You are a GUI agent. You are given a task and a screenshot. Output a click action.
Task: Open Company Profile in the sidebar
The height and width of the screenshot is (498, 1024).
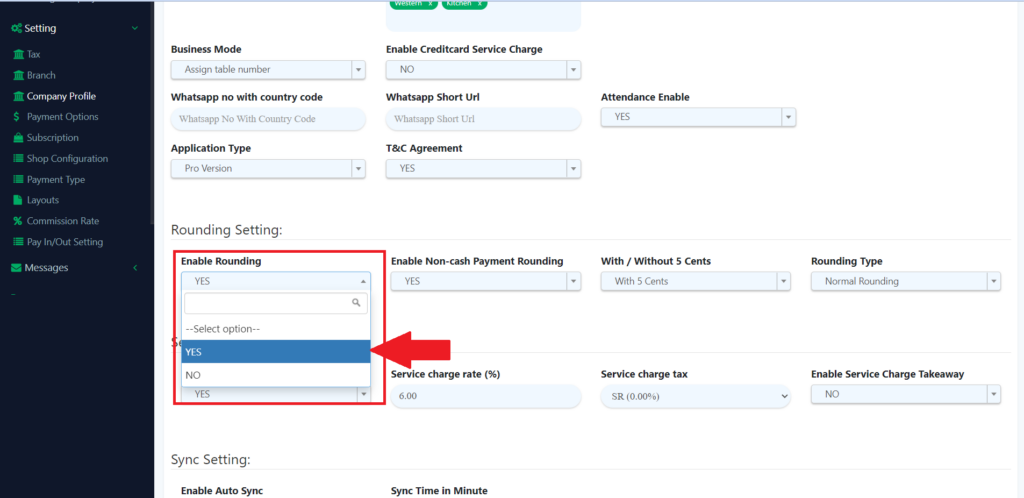(61, 96)
